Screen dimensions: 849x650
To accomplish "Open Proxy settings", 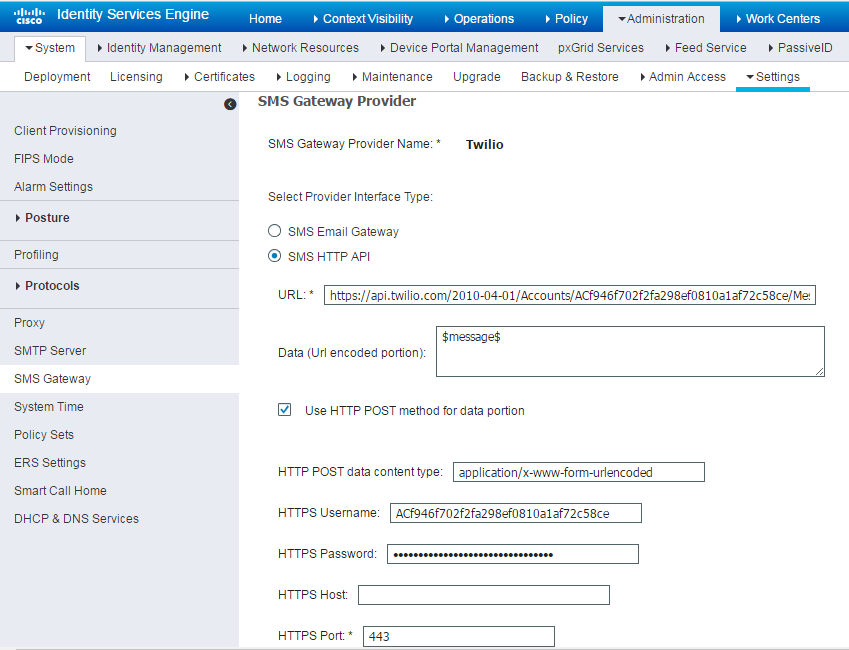I will pyautogui.click(x=29, y=322).
